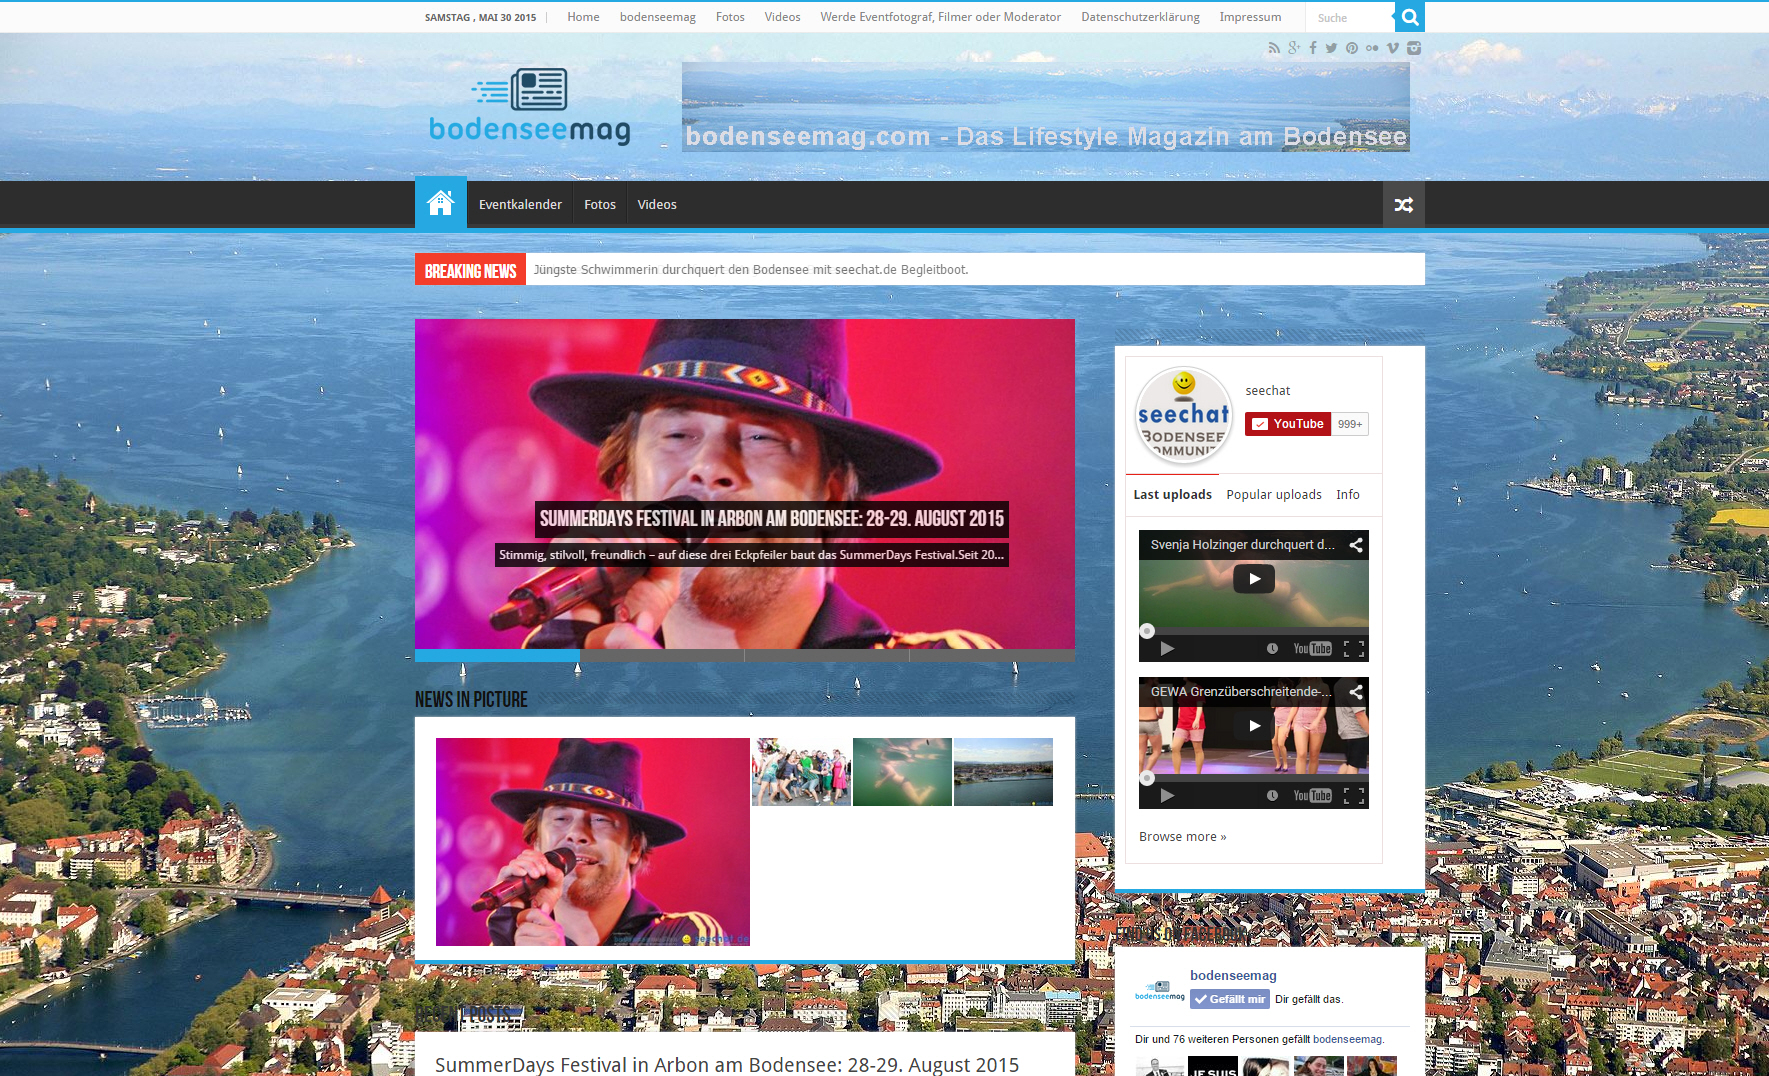
Task: Play the Svenja Holzinger video center button
Action: [1254, 579]
